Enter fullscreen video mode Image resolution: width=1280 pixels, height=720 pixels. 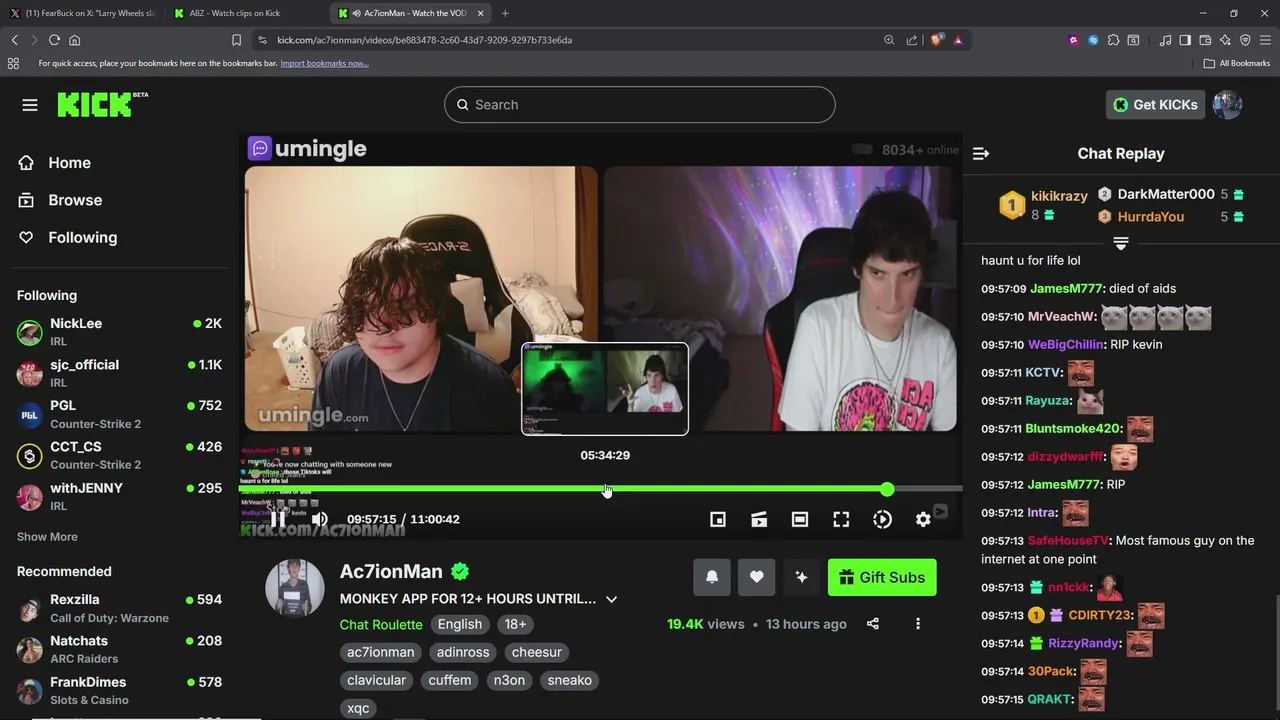pos(841,519)
